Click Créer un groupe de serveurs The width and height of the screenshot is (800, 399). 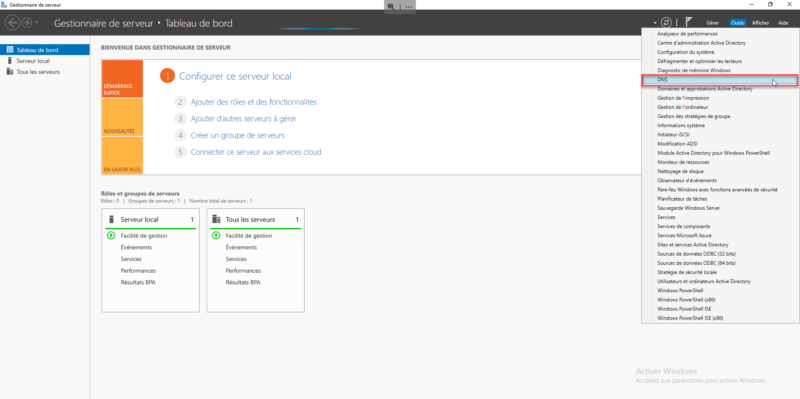[x=238, y=136]
